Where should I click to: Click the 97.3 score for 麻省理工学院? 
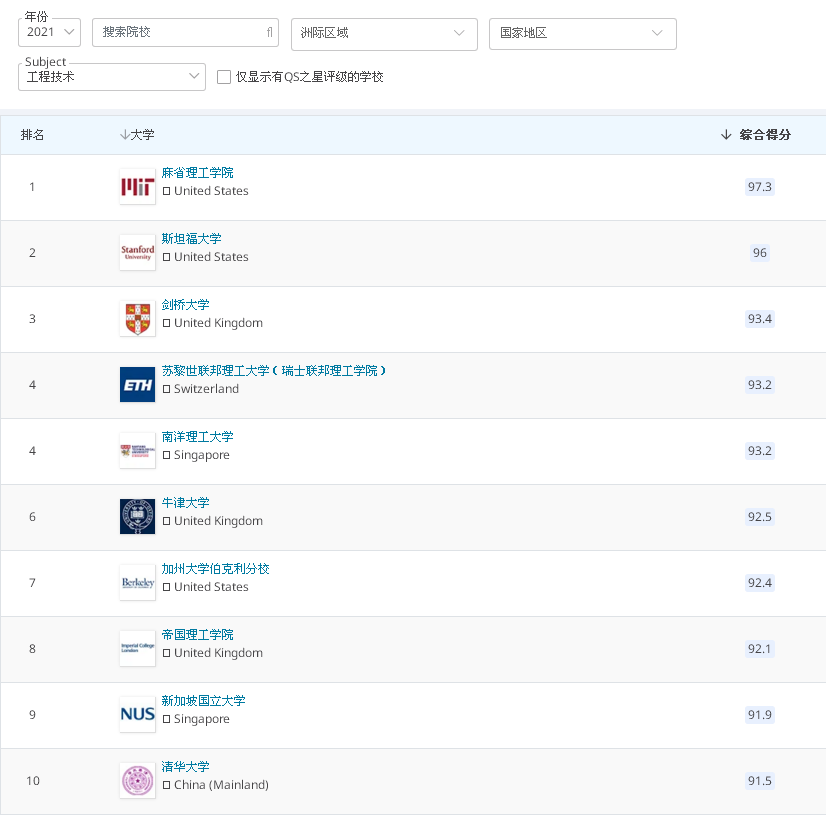[760, 187]
